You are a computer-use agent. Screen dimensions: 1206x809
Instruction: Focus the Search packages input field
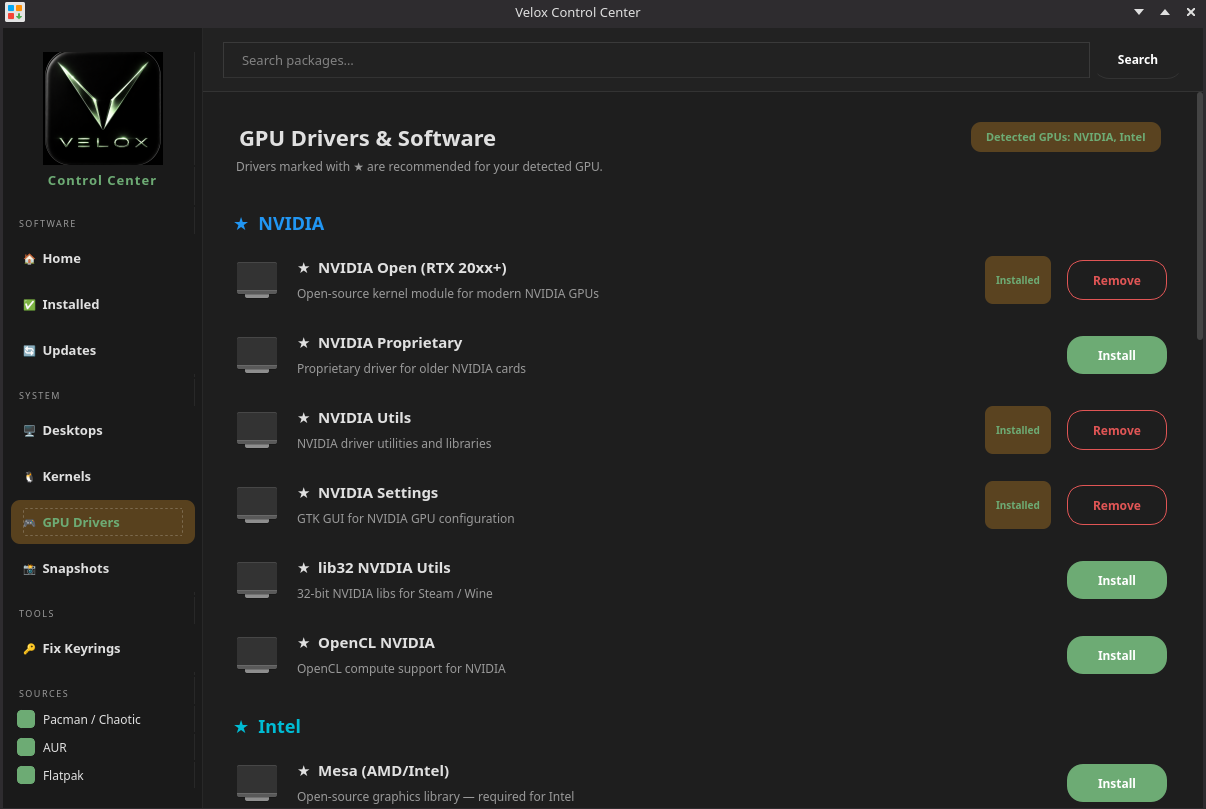tap(656, 60)
